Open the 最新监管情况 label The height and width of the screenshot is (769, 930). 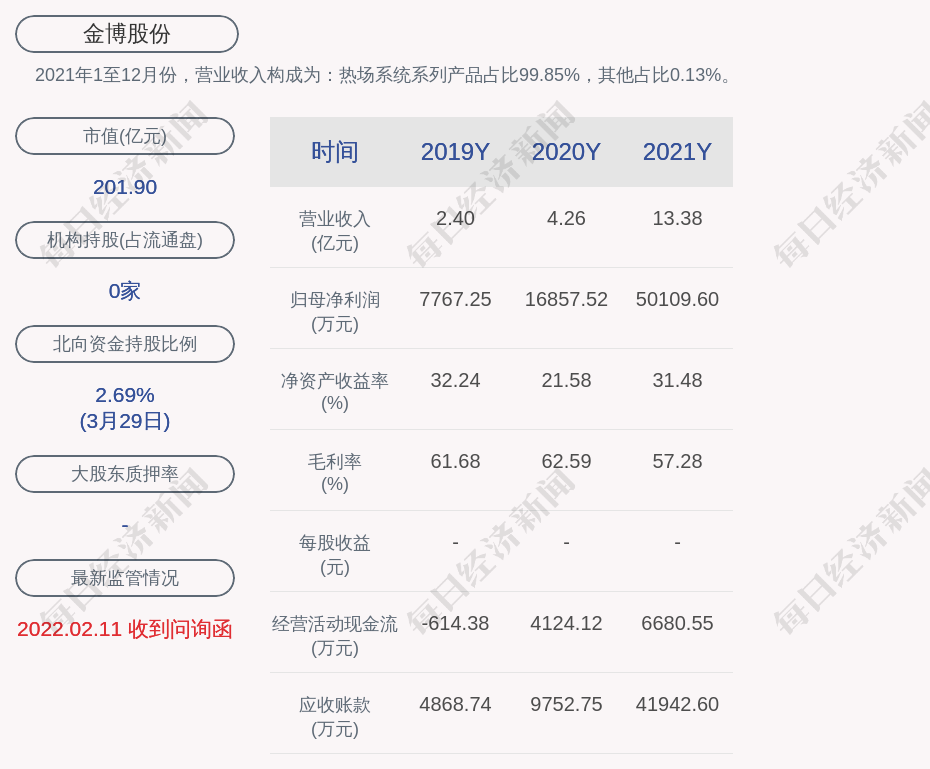point(125,578)
